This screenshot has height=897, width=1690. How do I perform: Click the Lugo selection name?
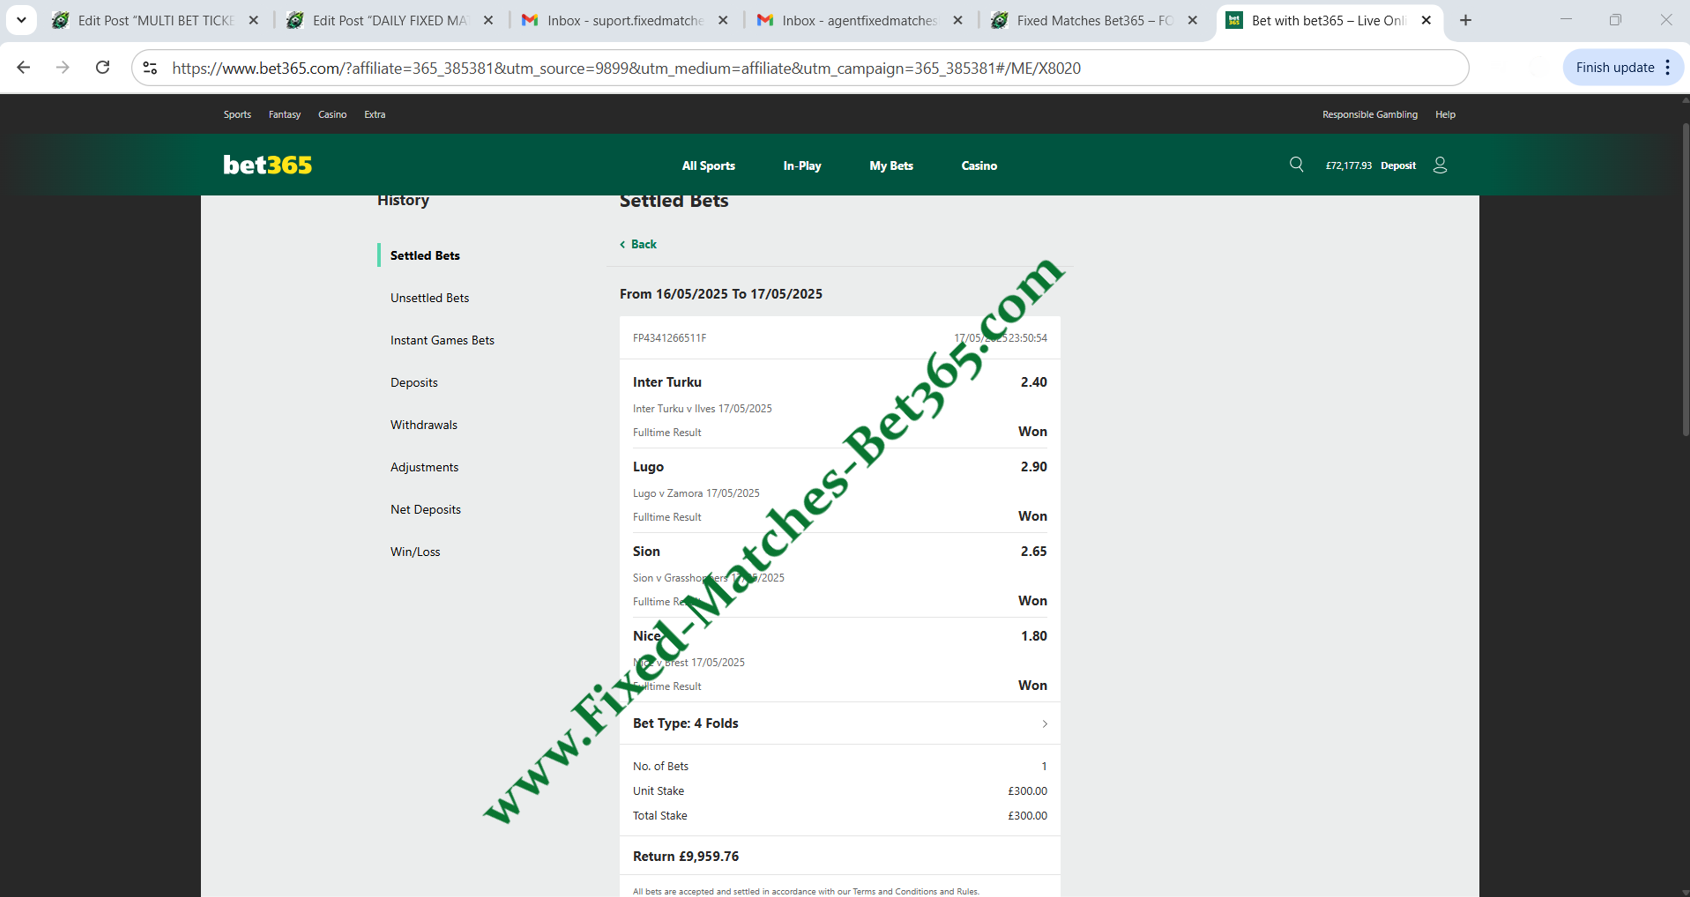click(x=648, y=467)
